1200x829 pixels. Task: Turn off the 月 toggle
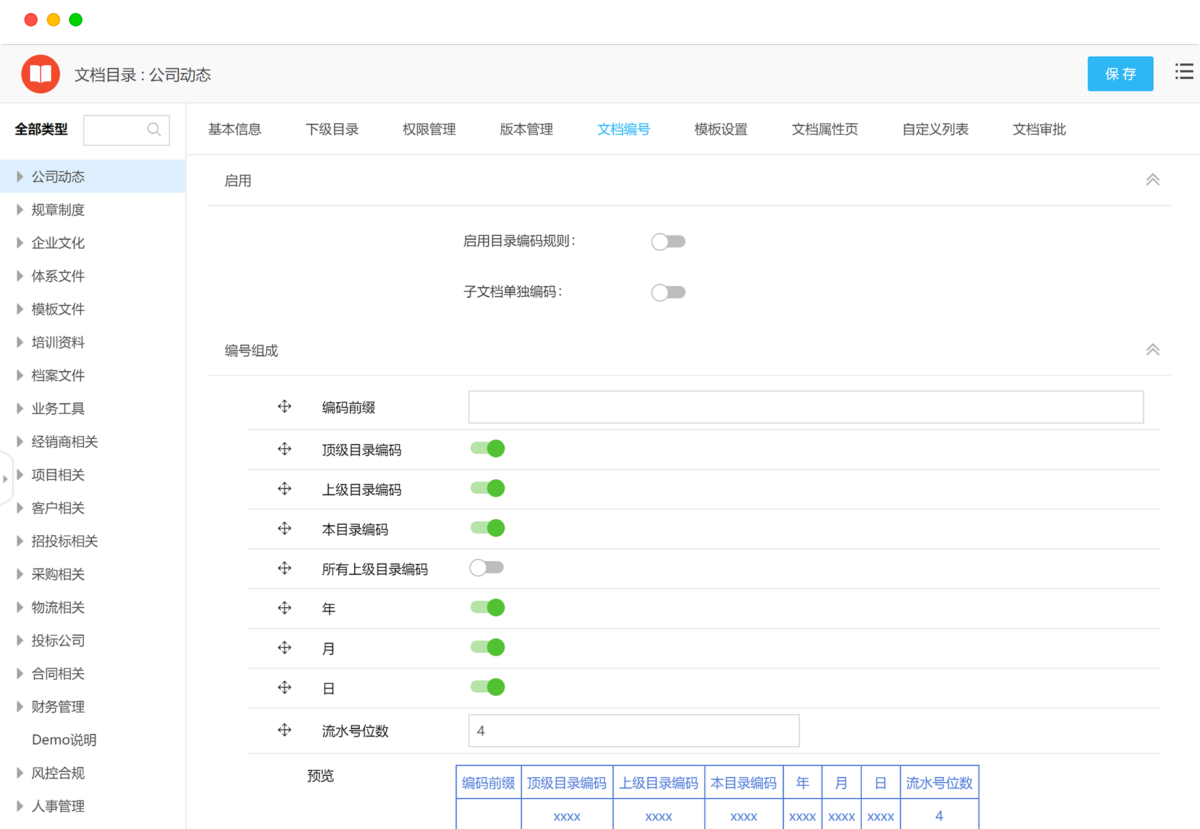pos(487,647)
